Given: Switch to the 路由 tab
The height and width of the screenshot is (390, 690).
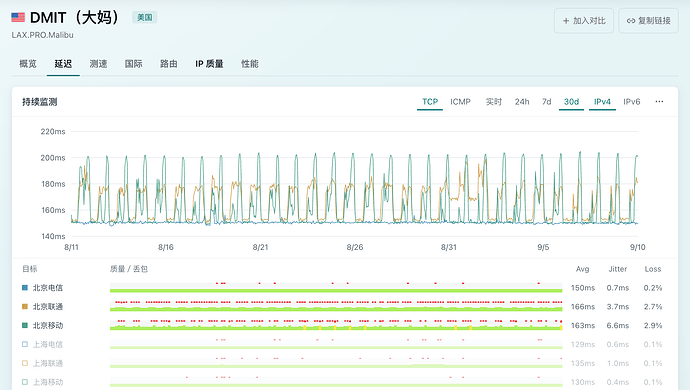Looking at the screenshot, I should click(169, 64).
